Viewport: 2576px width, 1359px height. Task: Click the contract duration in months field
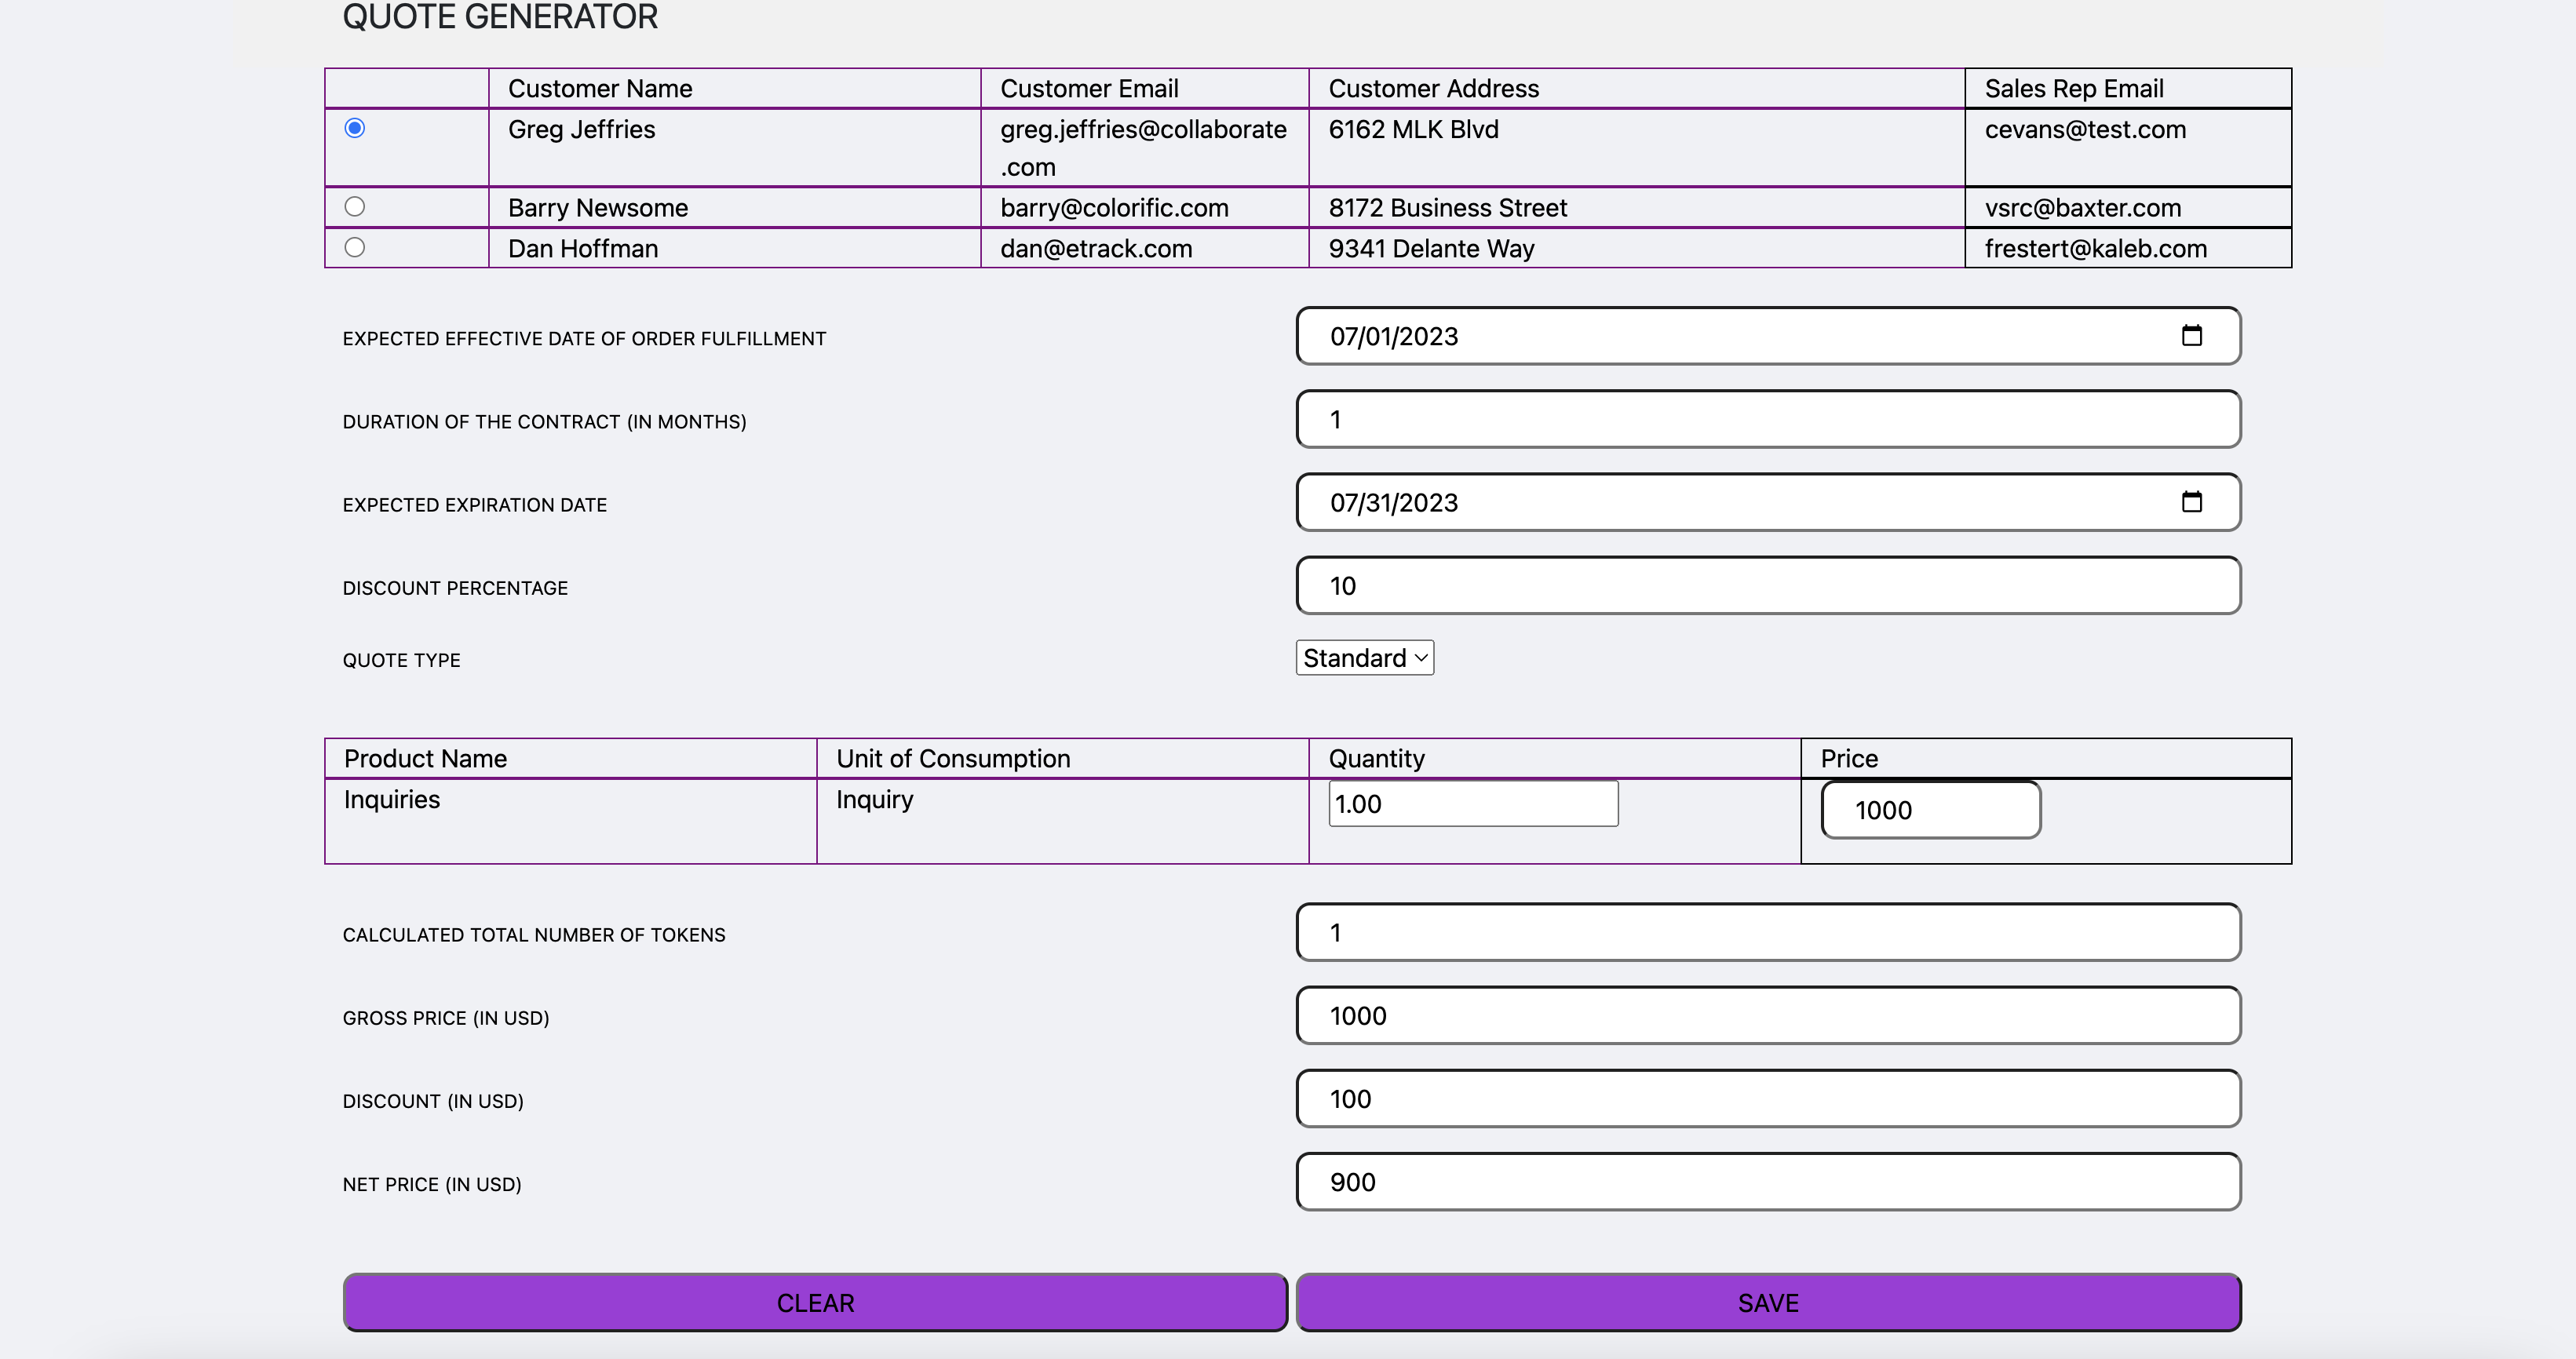[1767, 420]
